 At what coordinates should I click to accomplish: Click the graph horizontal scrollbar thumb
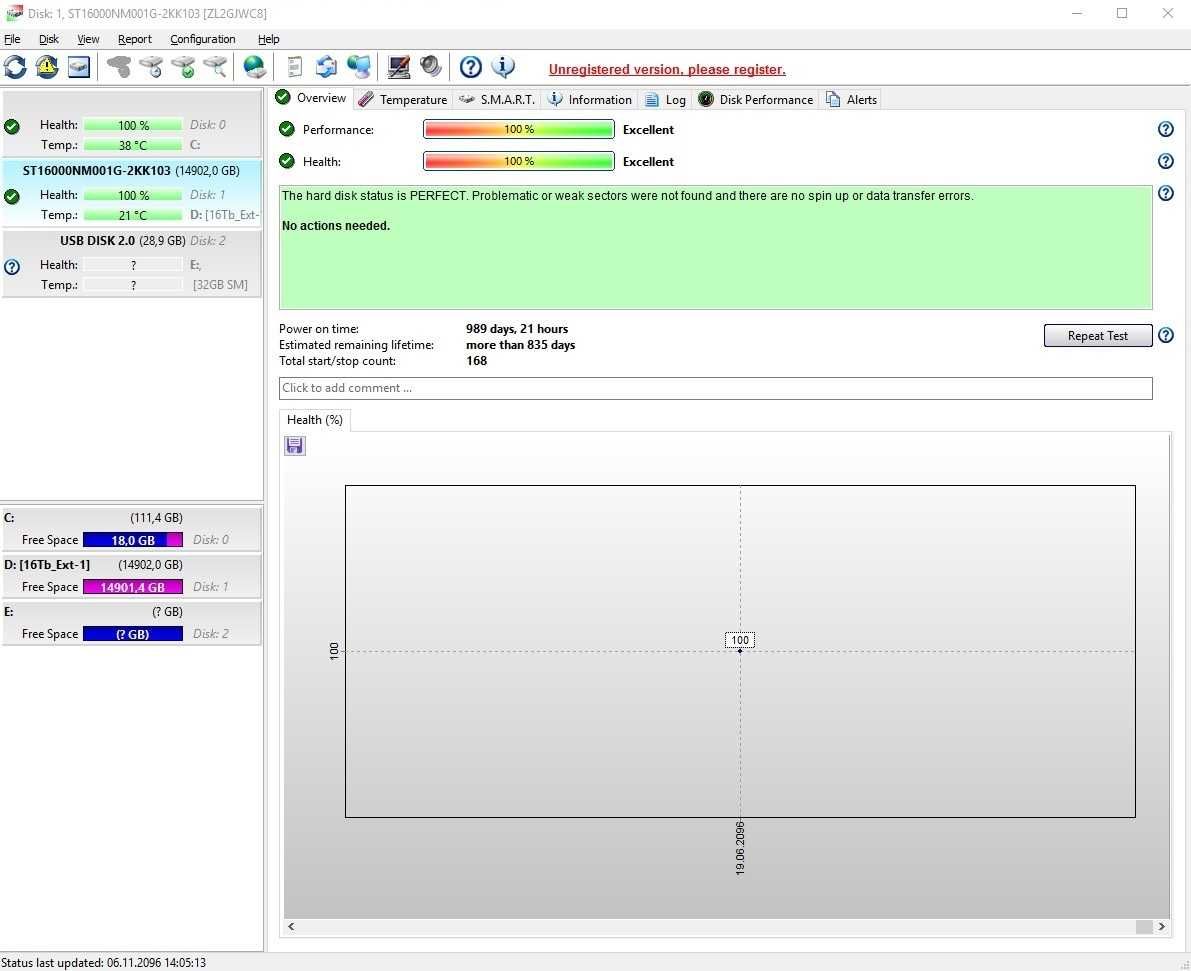1144,926
